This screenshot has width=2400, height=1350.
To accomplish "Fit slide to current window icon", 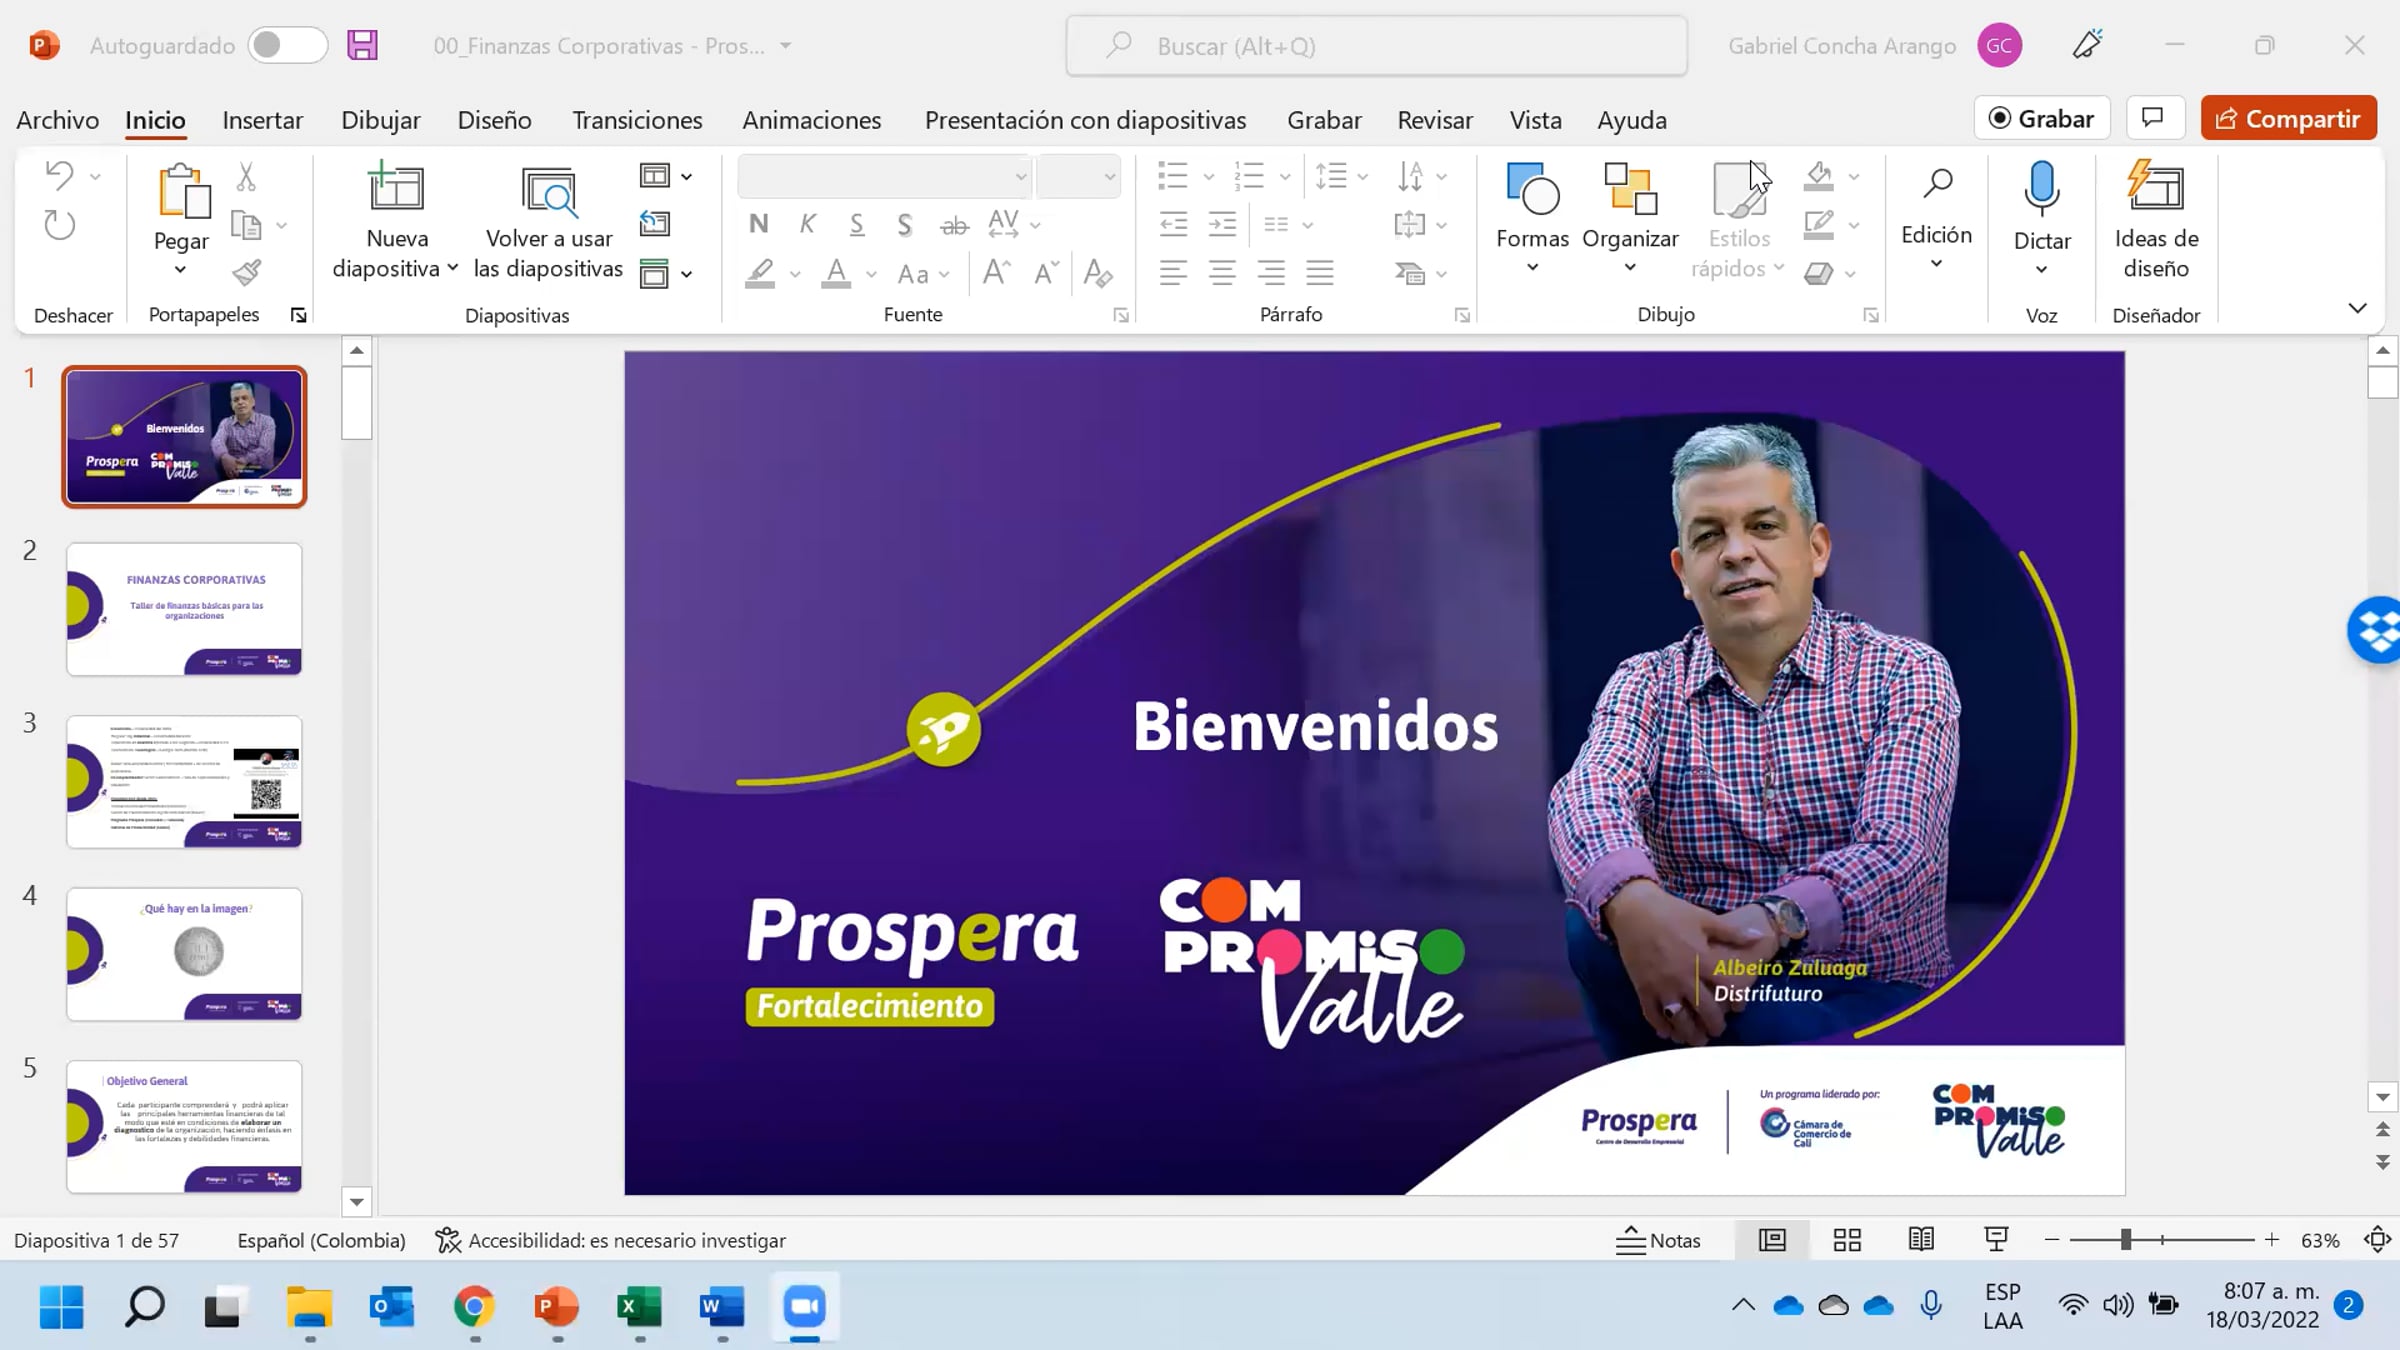I will click(x=2377, y=1240).
